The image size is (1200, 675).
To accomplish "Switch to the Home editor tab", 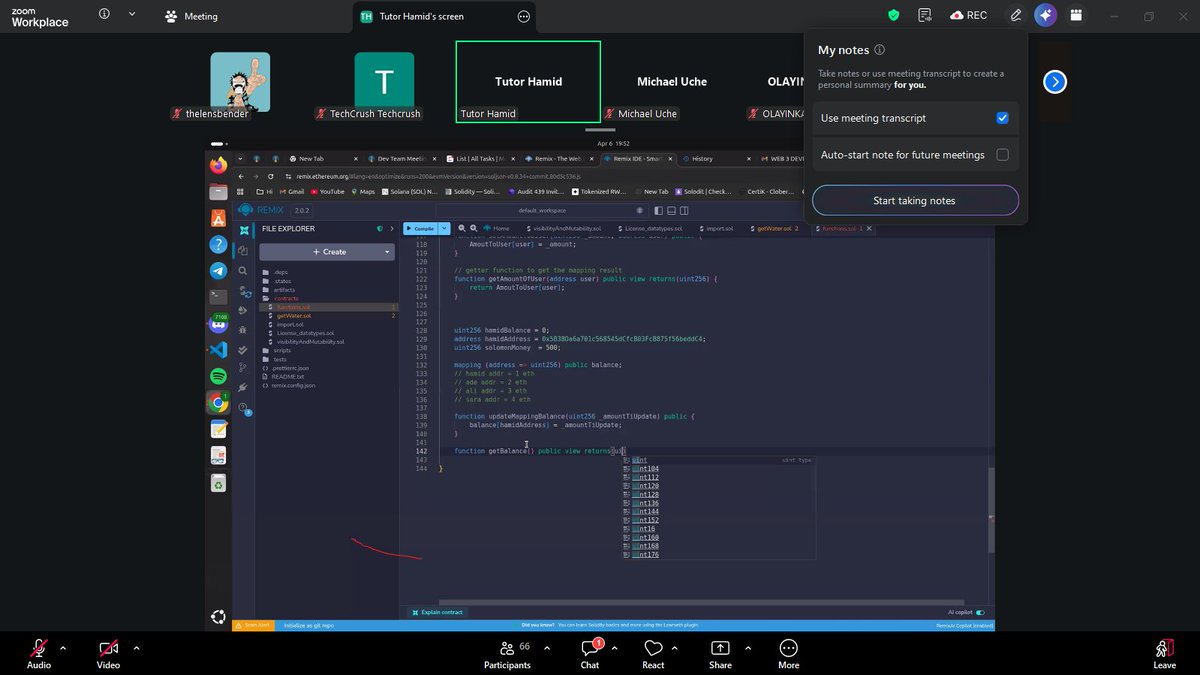I will tap(497, 228).
